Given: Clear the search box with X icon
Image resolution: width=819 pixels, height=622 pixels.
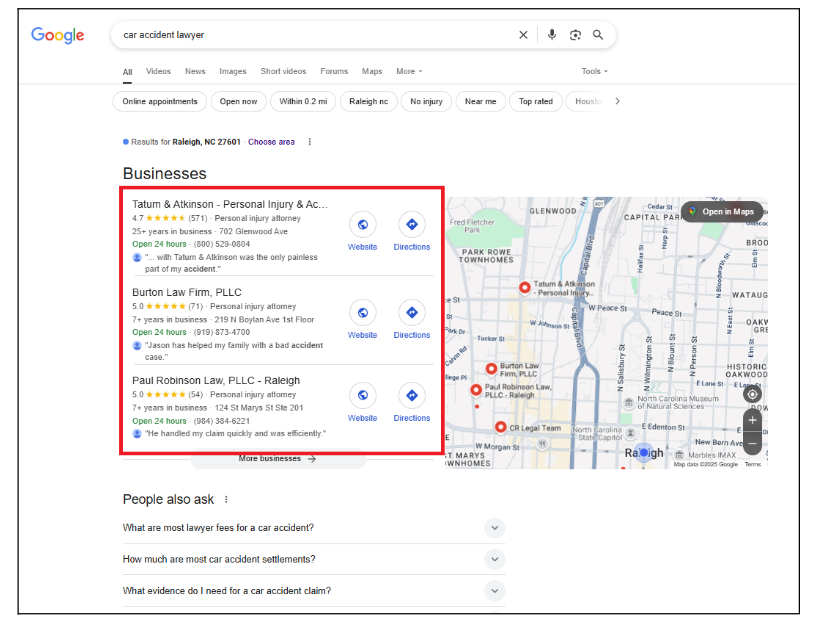Looking at the screenshot, I should point(523,35).
